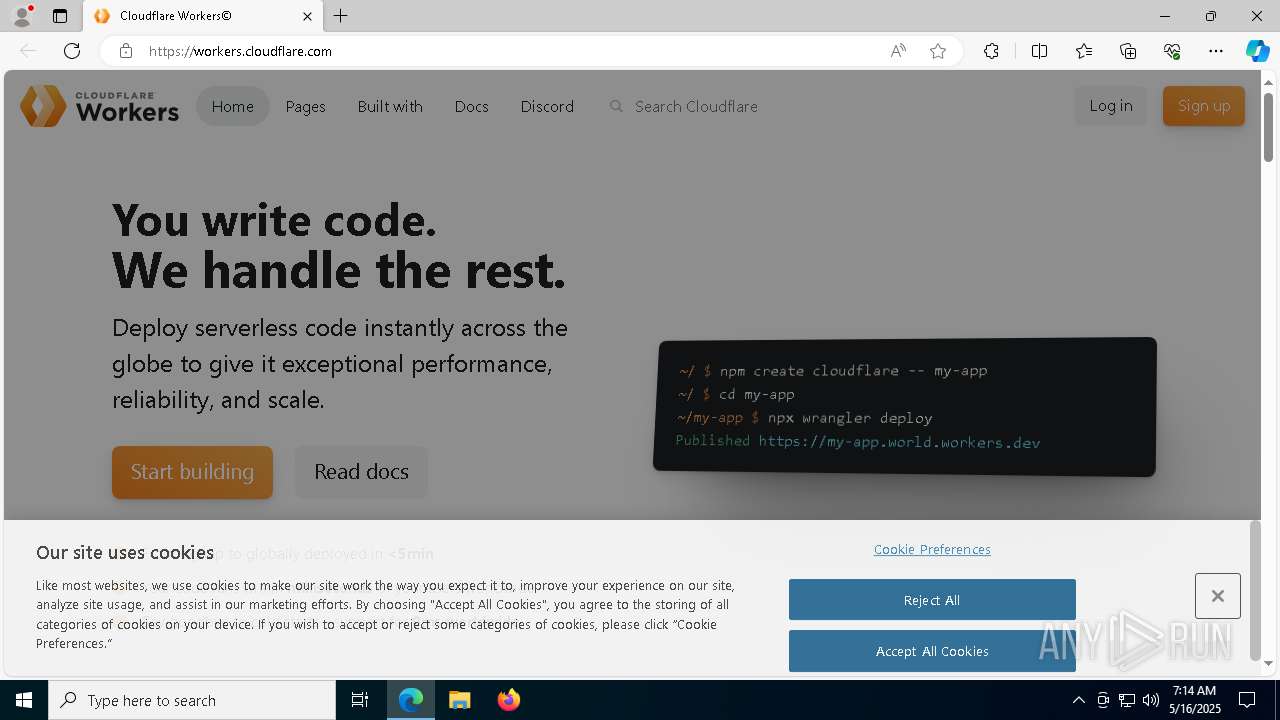
Task: Open the Favorites list
Action: click(1084, 51)
